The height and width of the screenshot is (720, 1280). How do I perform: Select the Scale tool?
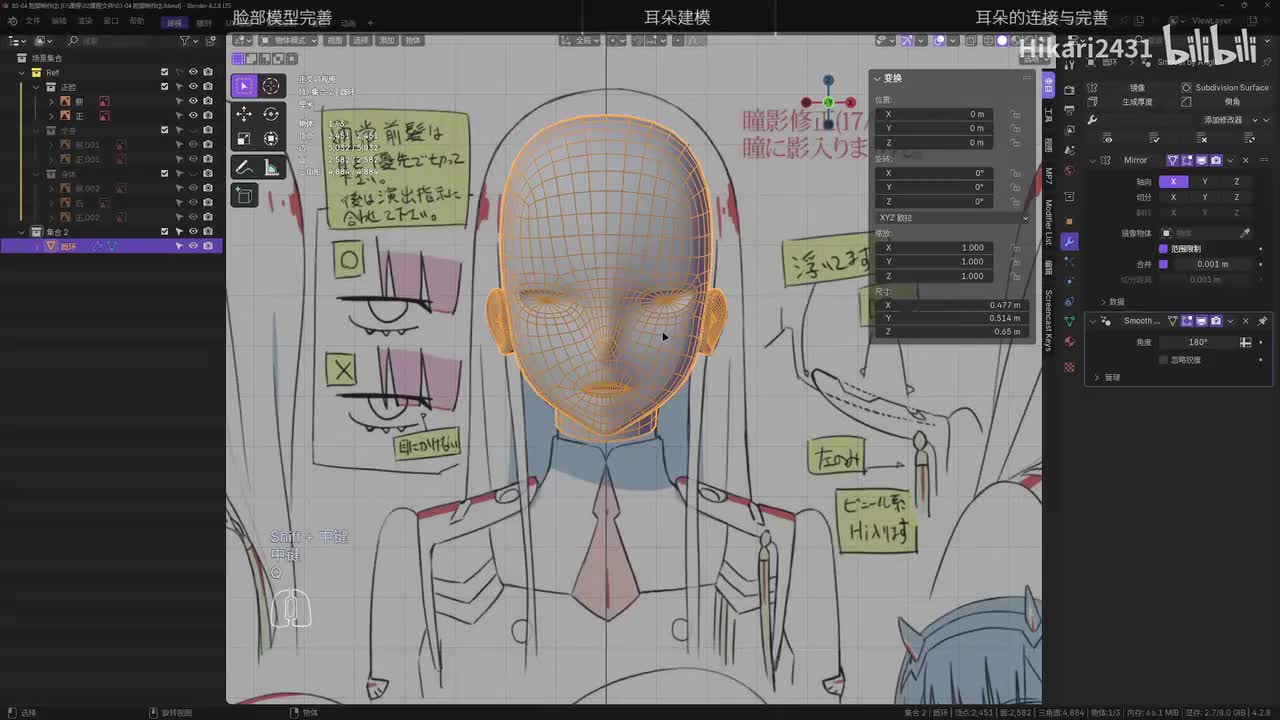point(244,139)
